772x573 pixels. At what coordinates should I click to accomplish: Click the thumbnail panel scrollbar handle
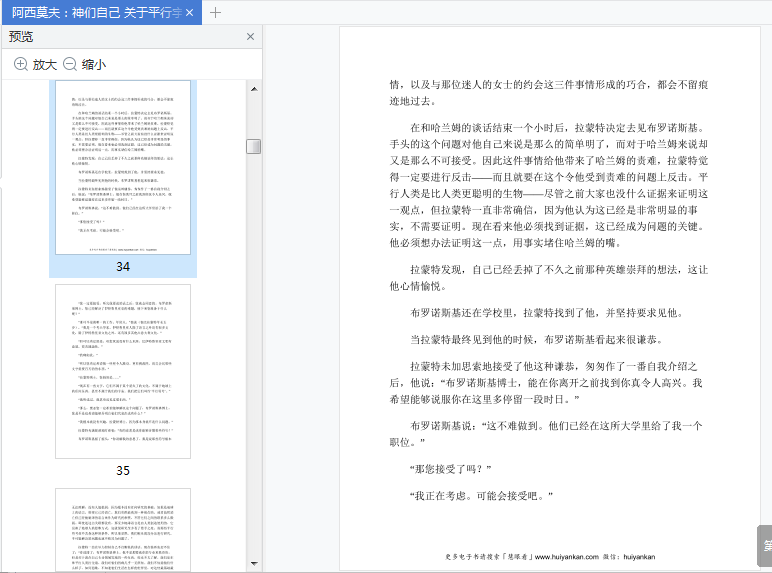click(254, 146)
